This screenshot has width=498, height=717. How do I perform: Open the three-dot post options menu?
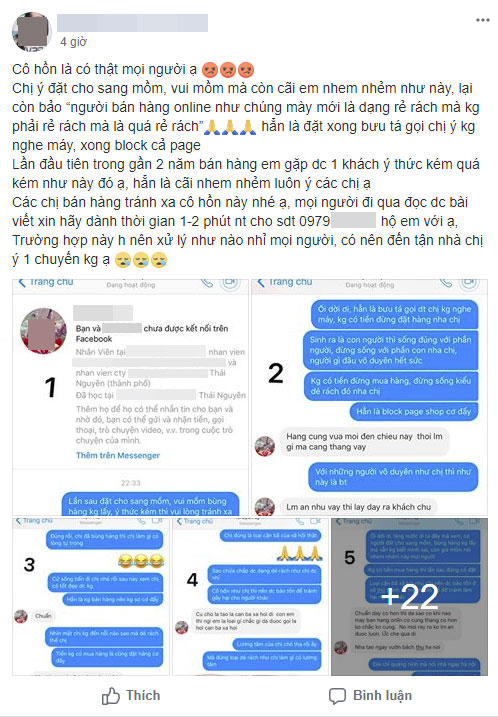482,20
